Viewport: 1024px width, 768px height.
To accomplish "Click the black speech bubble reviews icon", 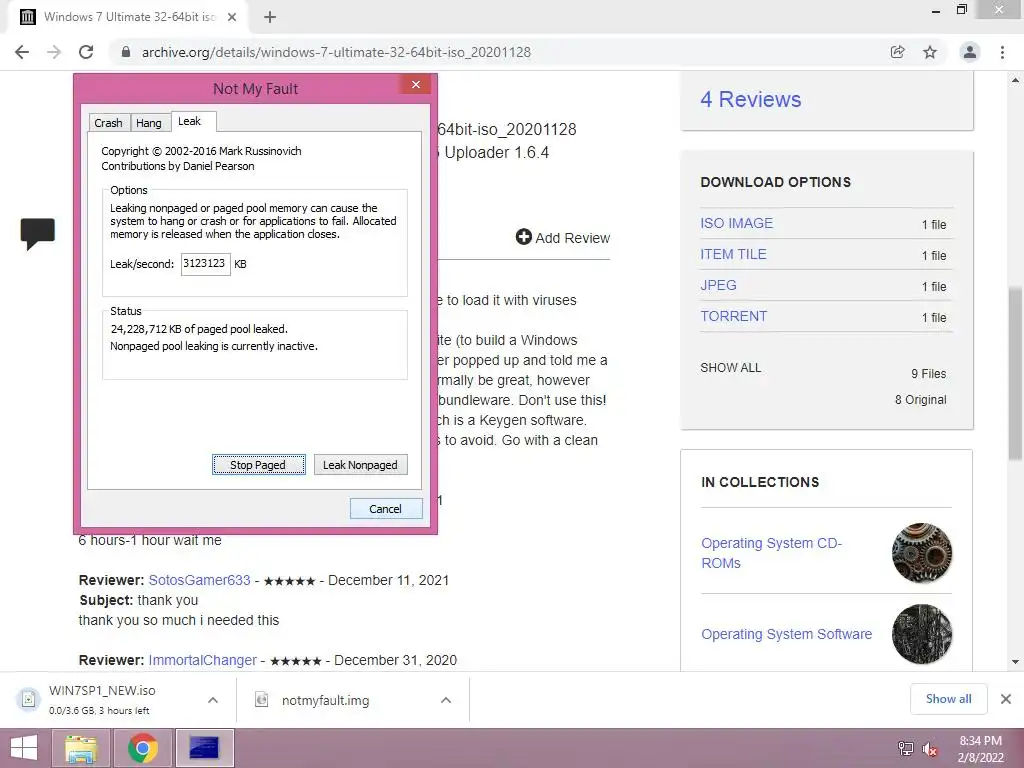I will 38,233.
